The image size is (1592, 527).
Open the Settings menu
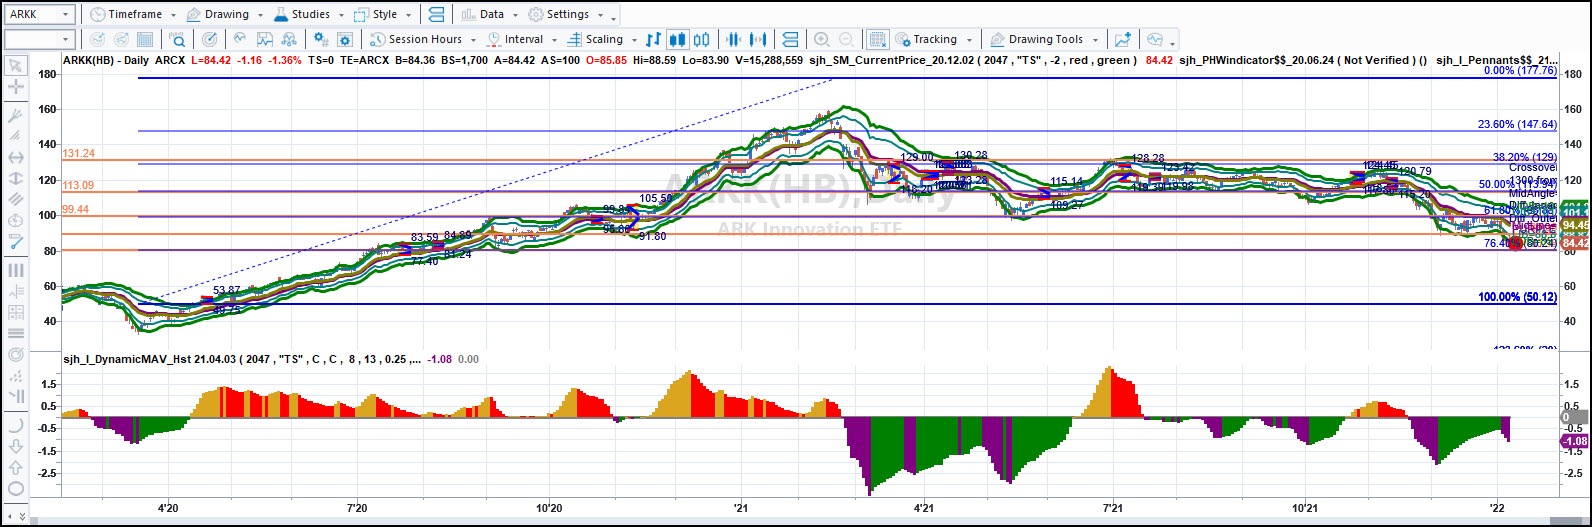click(x=565, y=15)
